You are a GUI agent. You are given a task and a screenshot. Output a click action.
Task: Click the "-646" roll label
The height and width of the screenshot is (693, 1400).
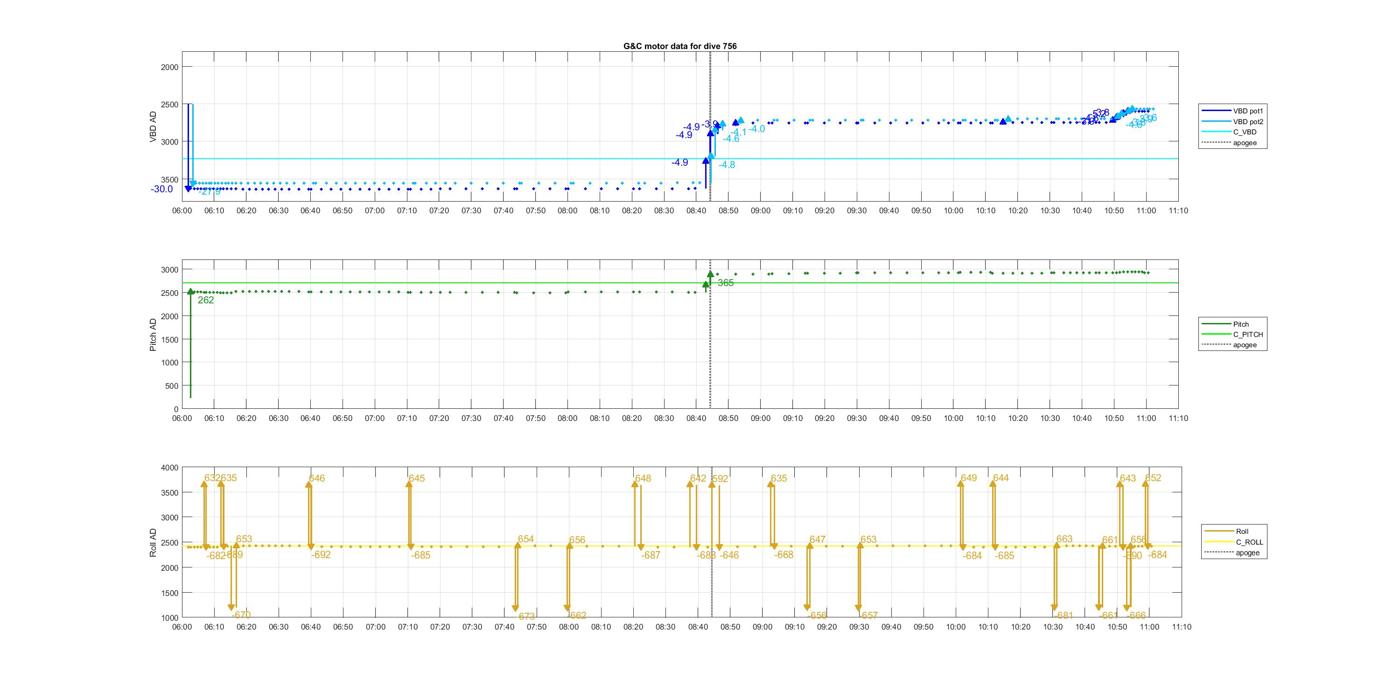pos(729,555)
